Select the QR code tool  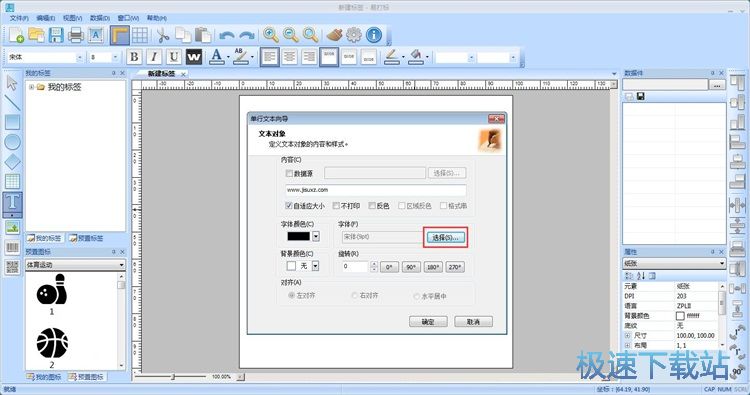(x=12, y=267)
